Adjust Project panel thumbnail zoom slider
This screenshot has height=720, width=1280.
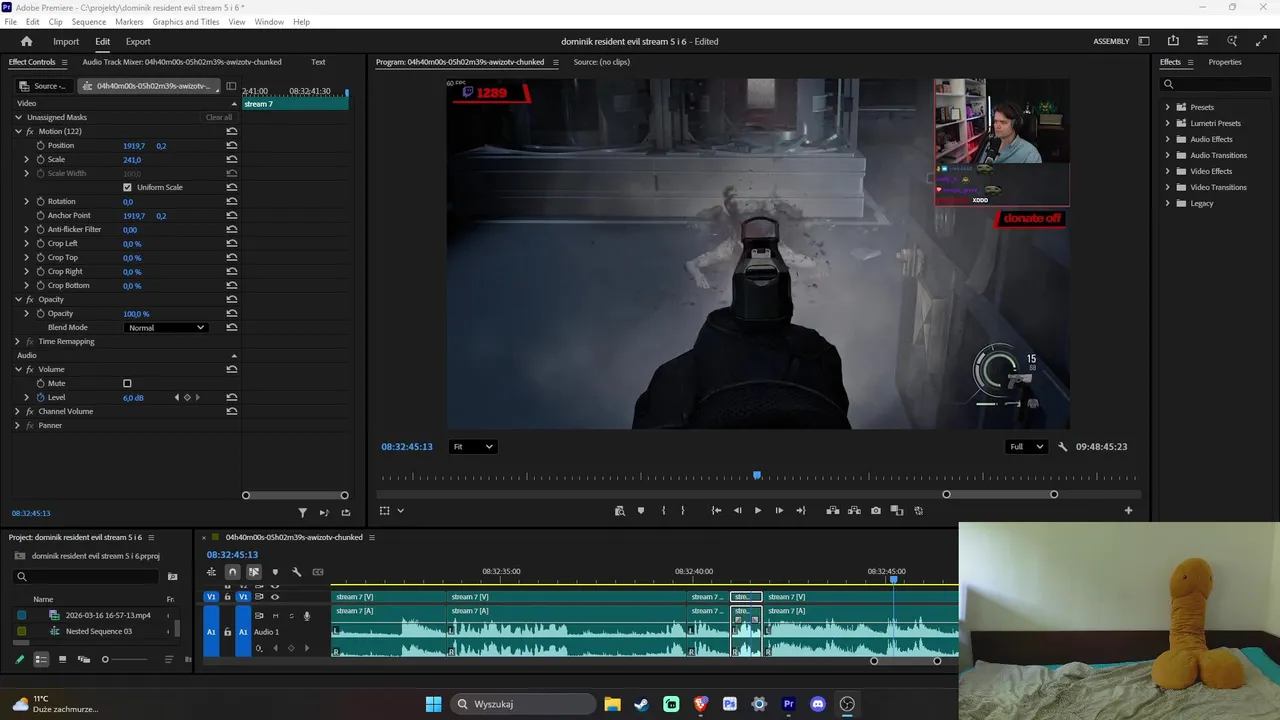[105, 659]
